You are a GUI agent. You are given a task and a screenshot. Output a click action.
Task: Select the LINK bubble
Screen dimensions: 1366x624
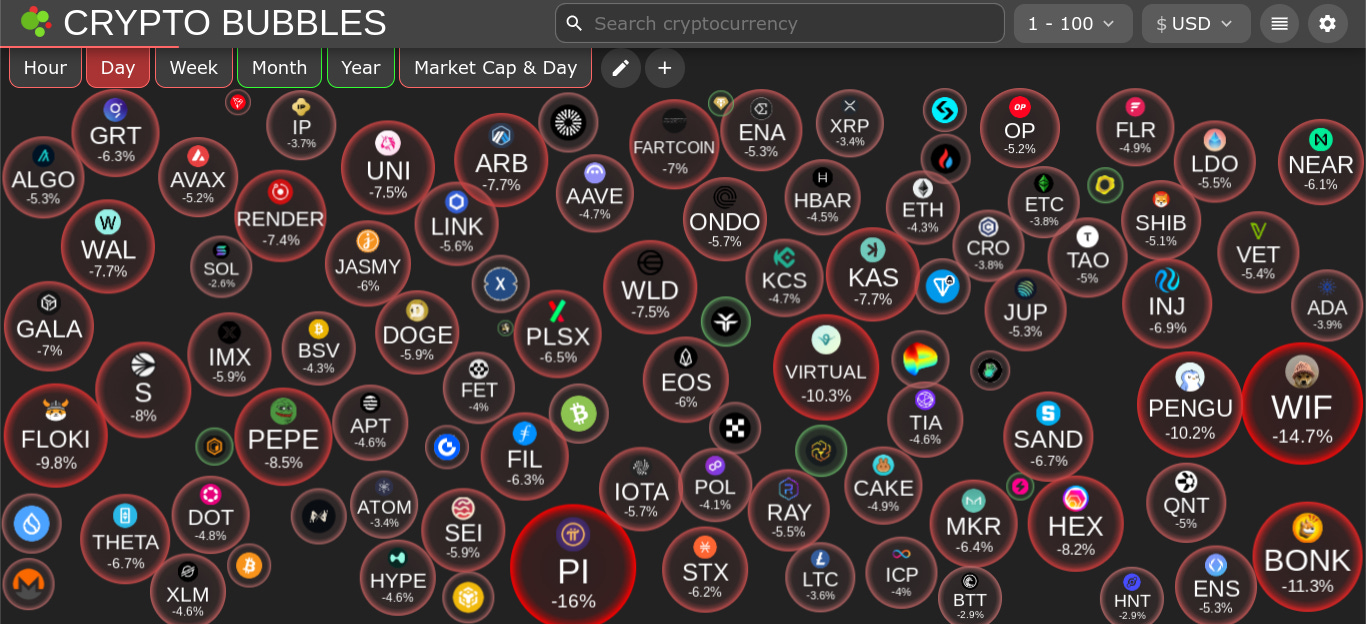(457, 223)
